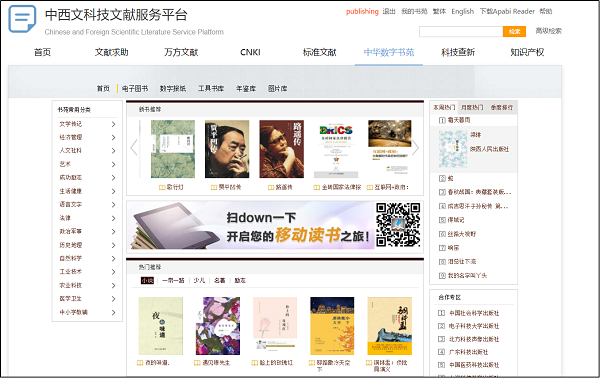Viewport: 600px width, 378px height.
Task: Click the book icon beside 路遥传 title
Action: click(271, 187)
